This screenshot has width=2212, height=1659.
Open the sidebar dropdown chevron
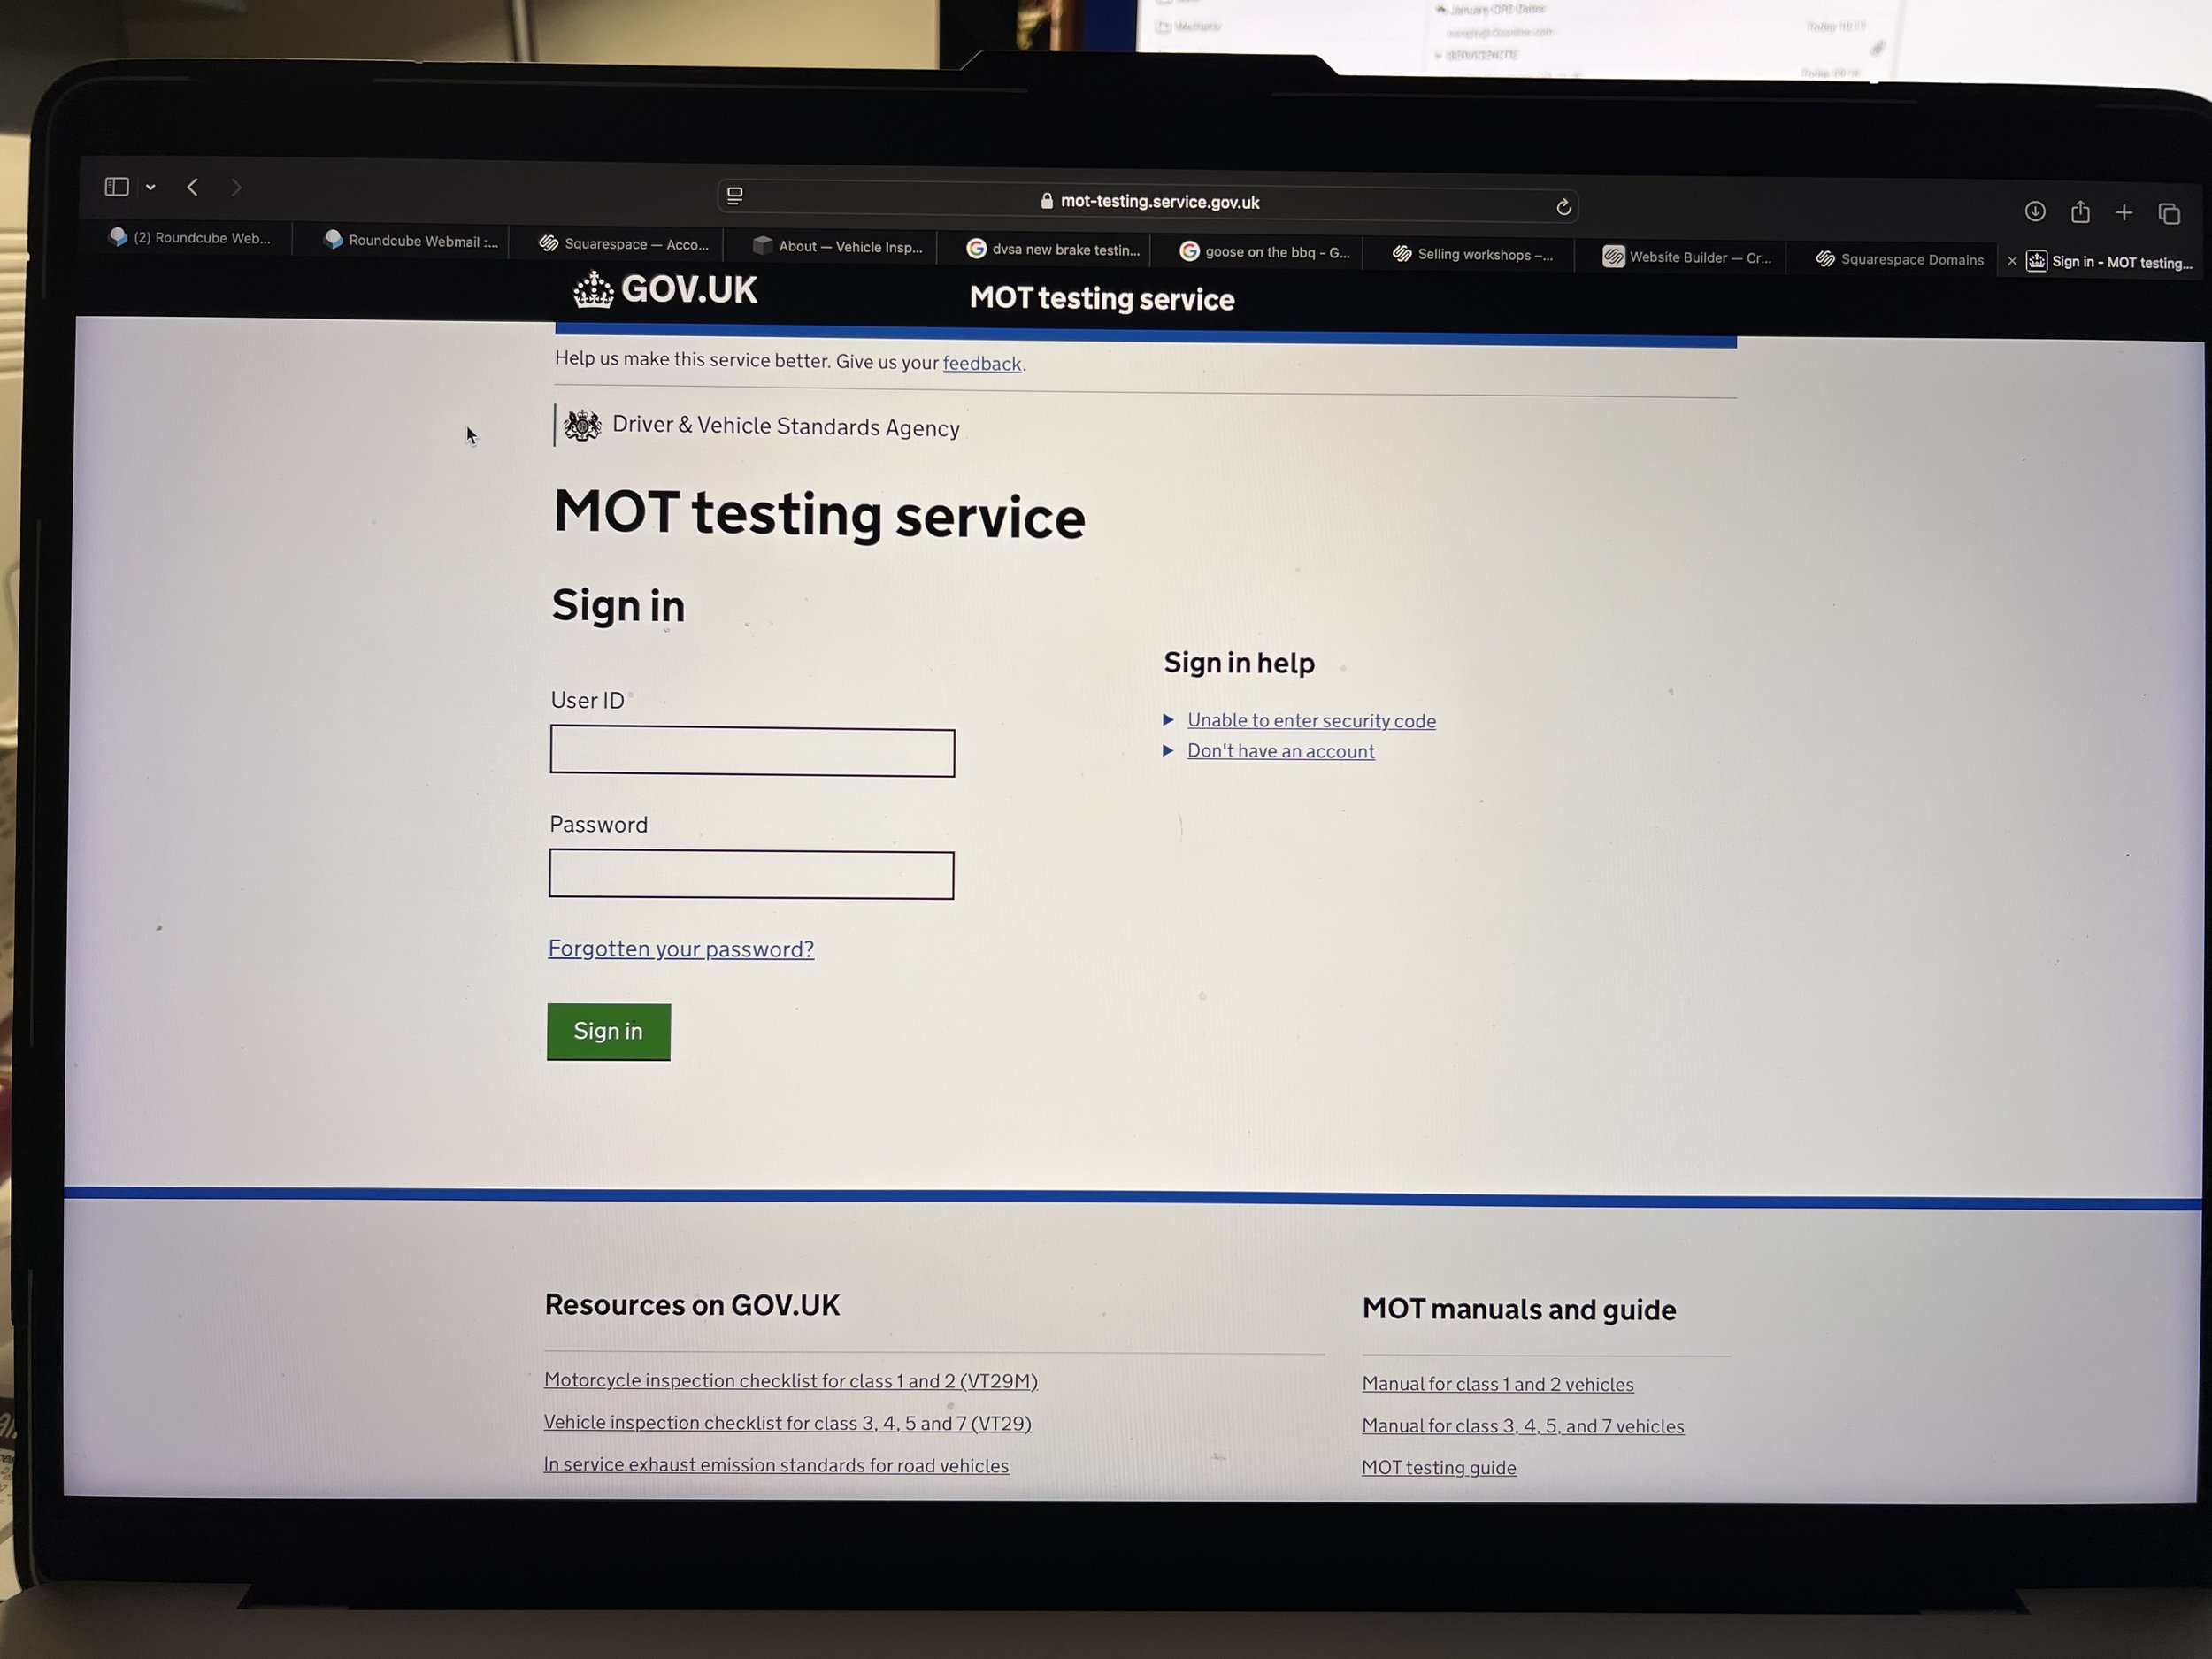tap(150, 187)
